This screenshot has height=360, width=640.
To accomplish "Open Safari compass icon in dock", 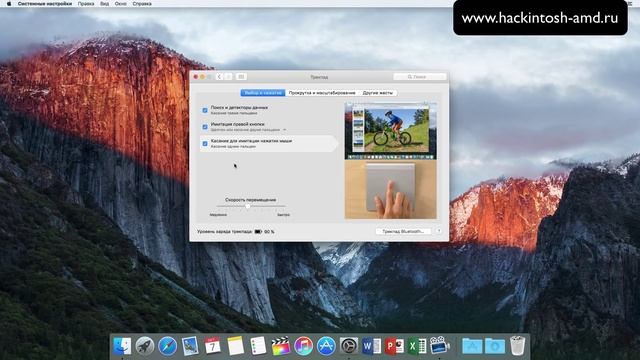I will coord(167,346).
